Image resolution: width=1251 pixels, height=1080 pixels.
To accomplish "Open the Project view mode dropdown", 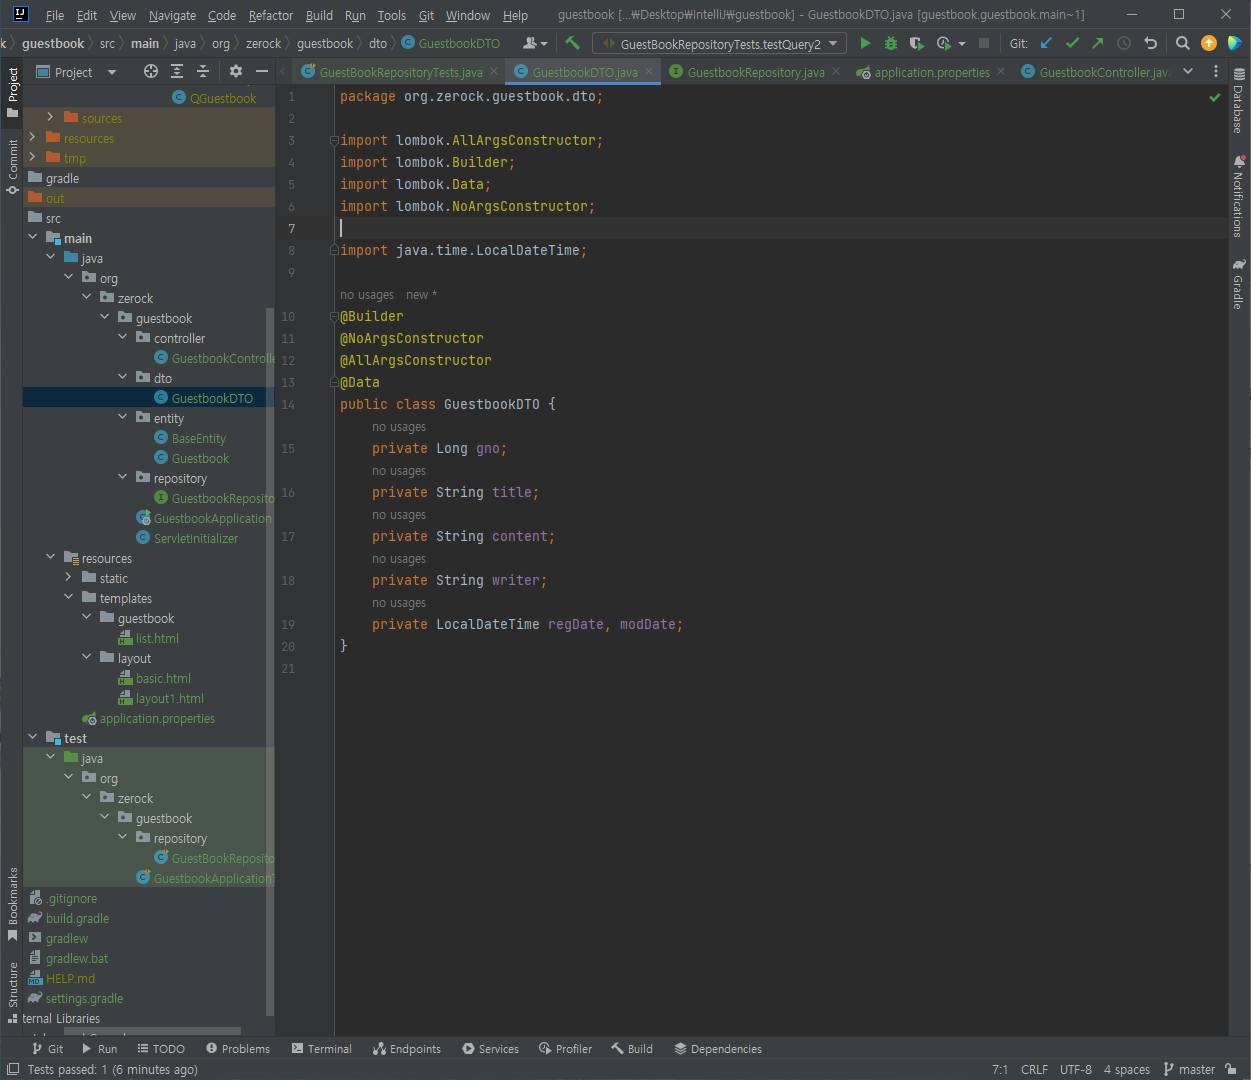I will pos(76,71).
